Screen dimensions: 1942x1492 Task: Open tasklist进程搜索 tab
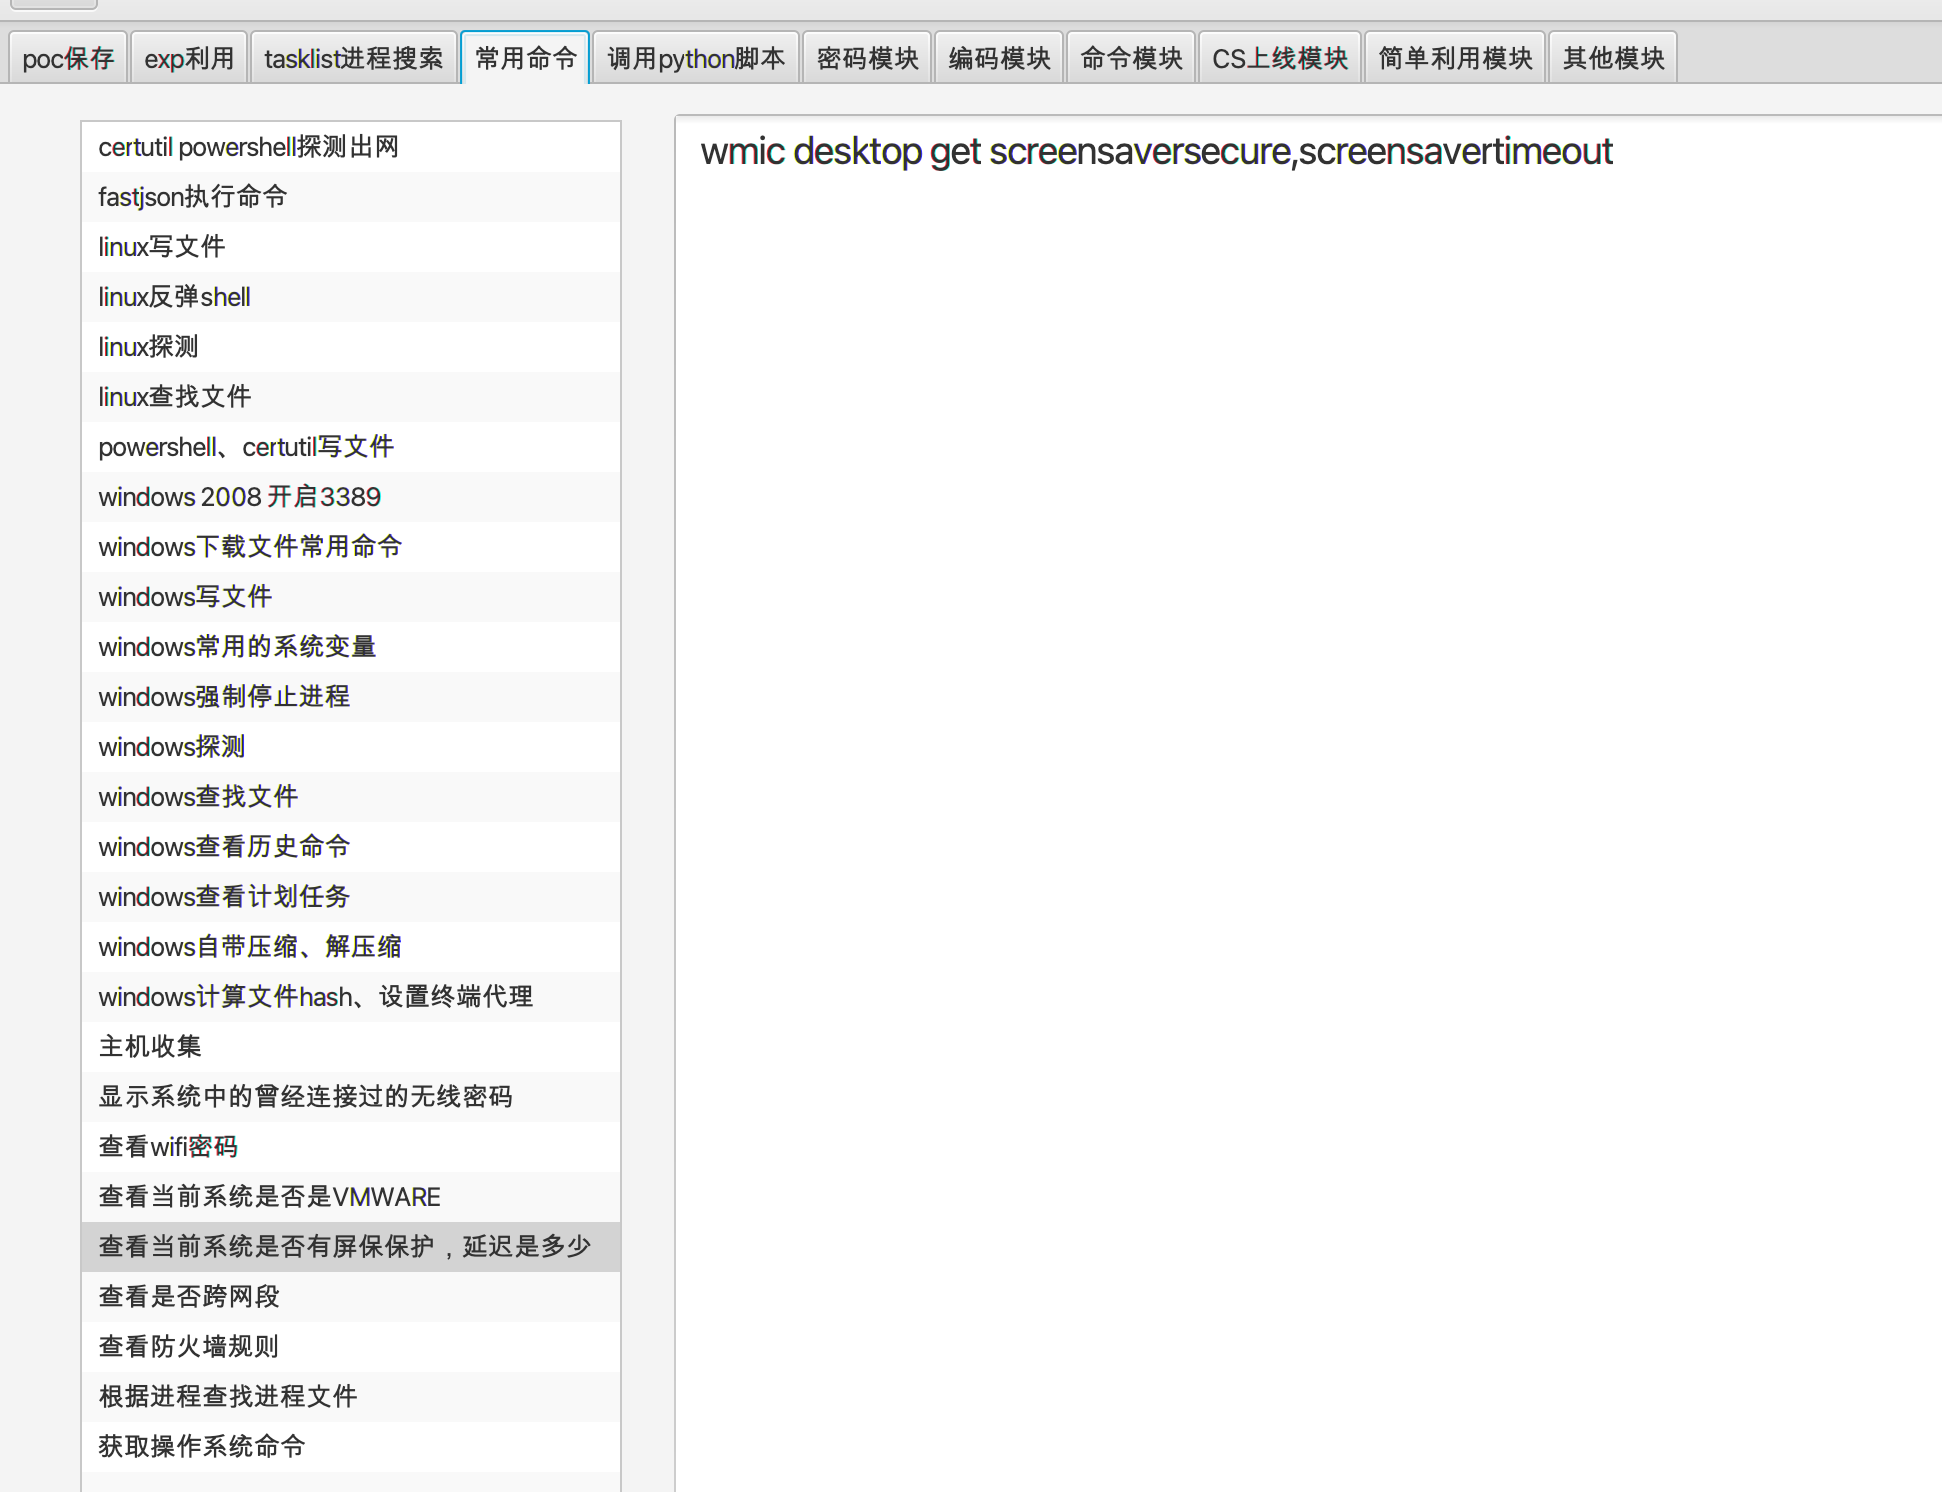(353, 58)
